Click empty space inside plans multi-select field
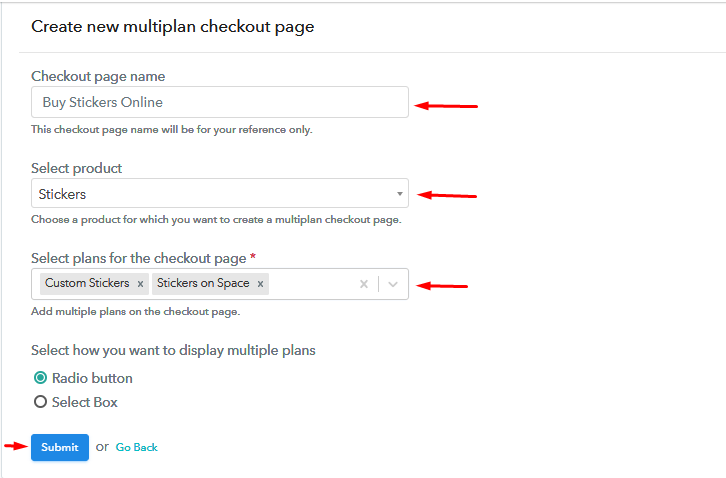 313,284
